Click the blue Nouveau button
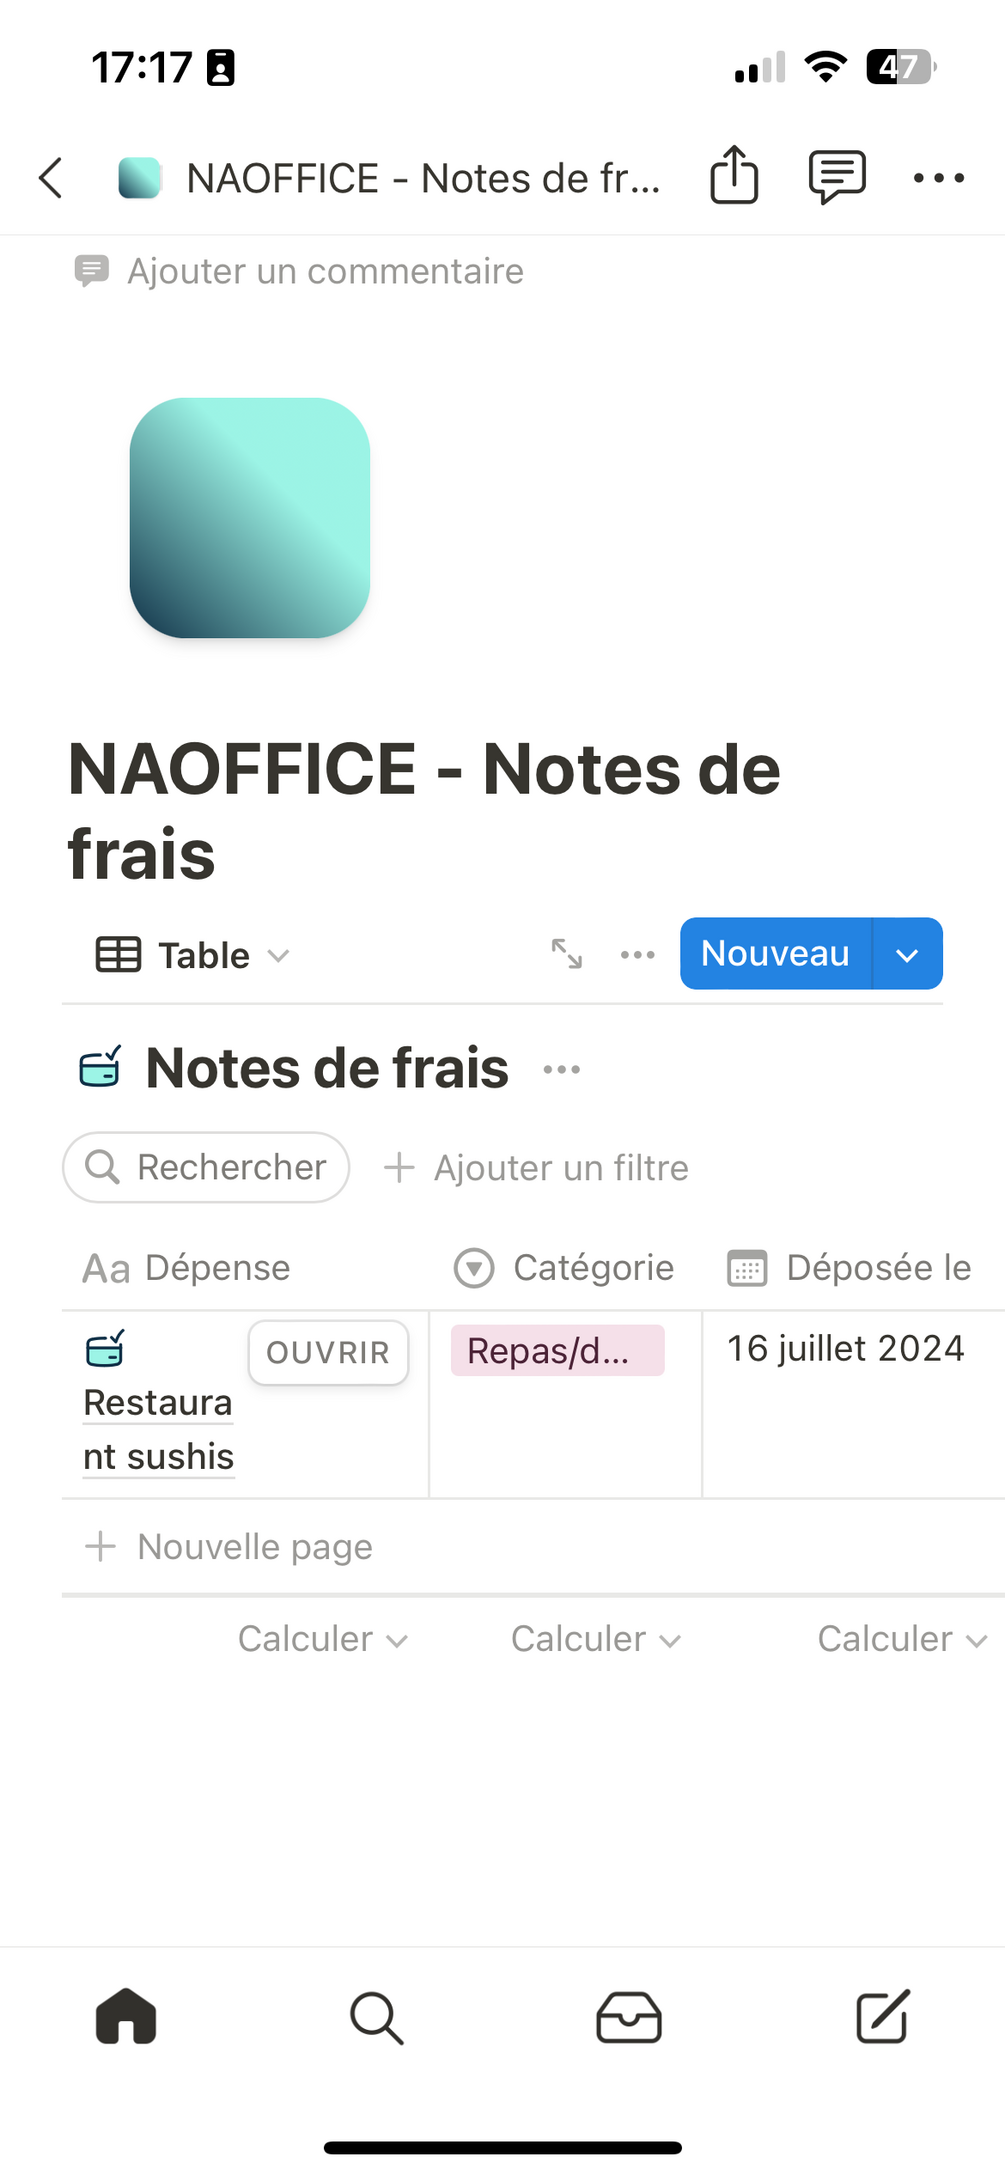The image size is (1005, 2175). pyautogui.click(x=775, y=954)
